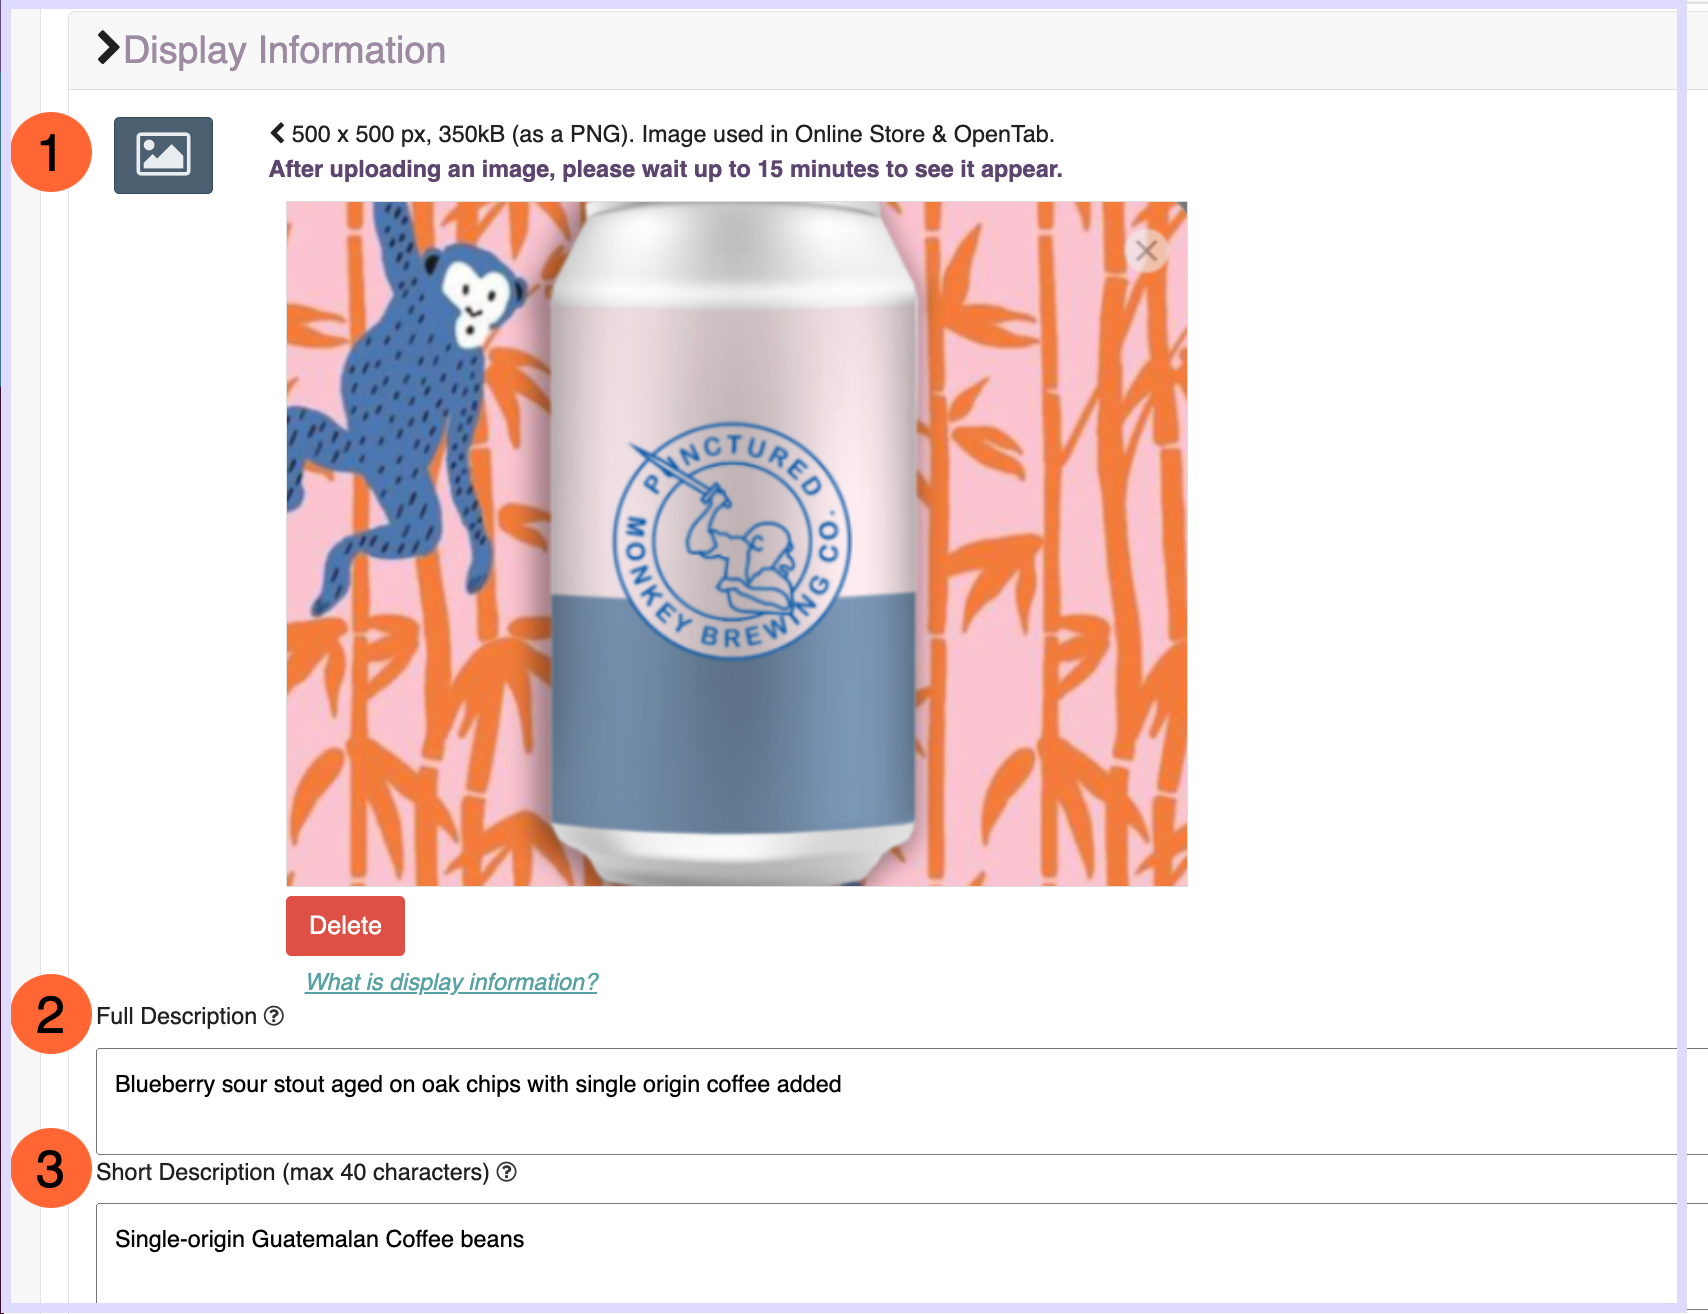Delete the uploaded product image
The image size is (1708, 1314).
point(345,926)
